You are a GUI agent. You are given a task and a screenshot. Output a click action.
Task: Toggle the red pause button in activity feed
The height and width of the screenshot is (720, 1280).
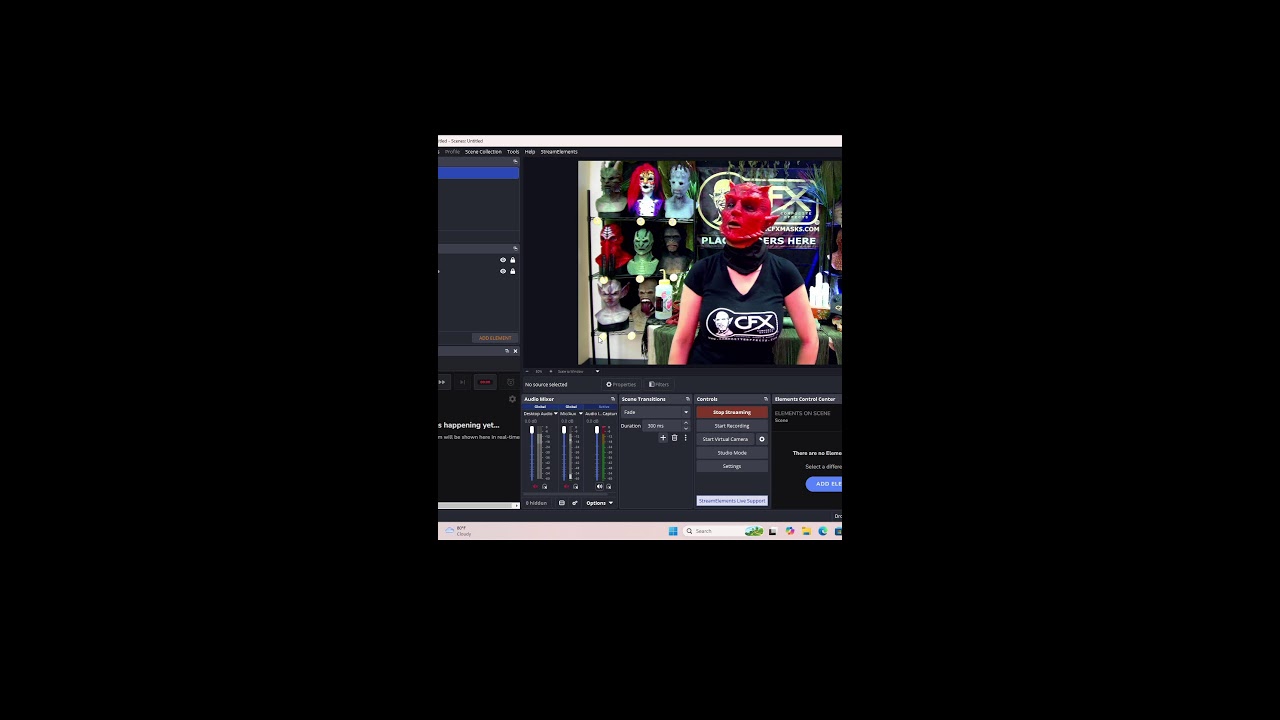tap(485, 382)
